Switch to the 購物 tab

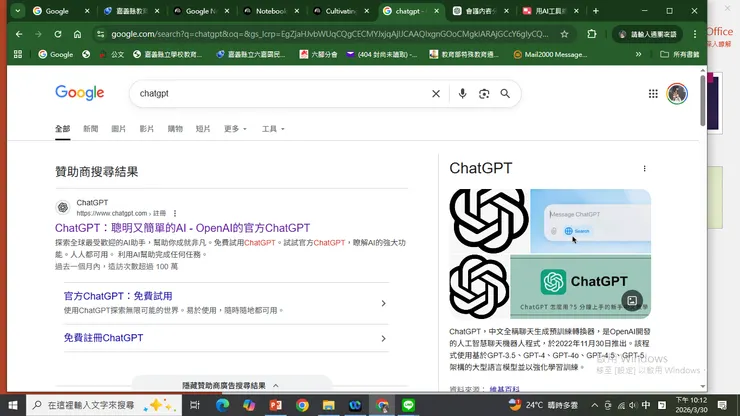click(175, 129)
